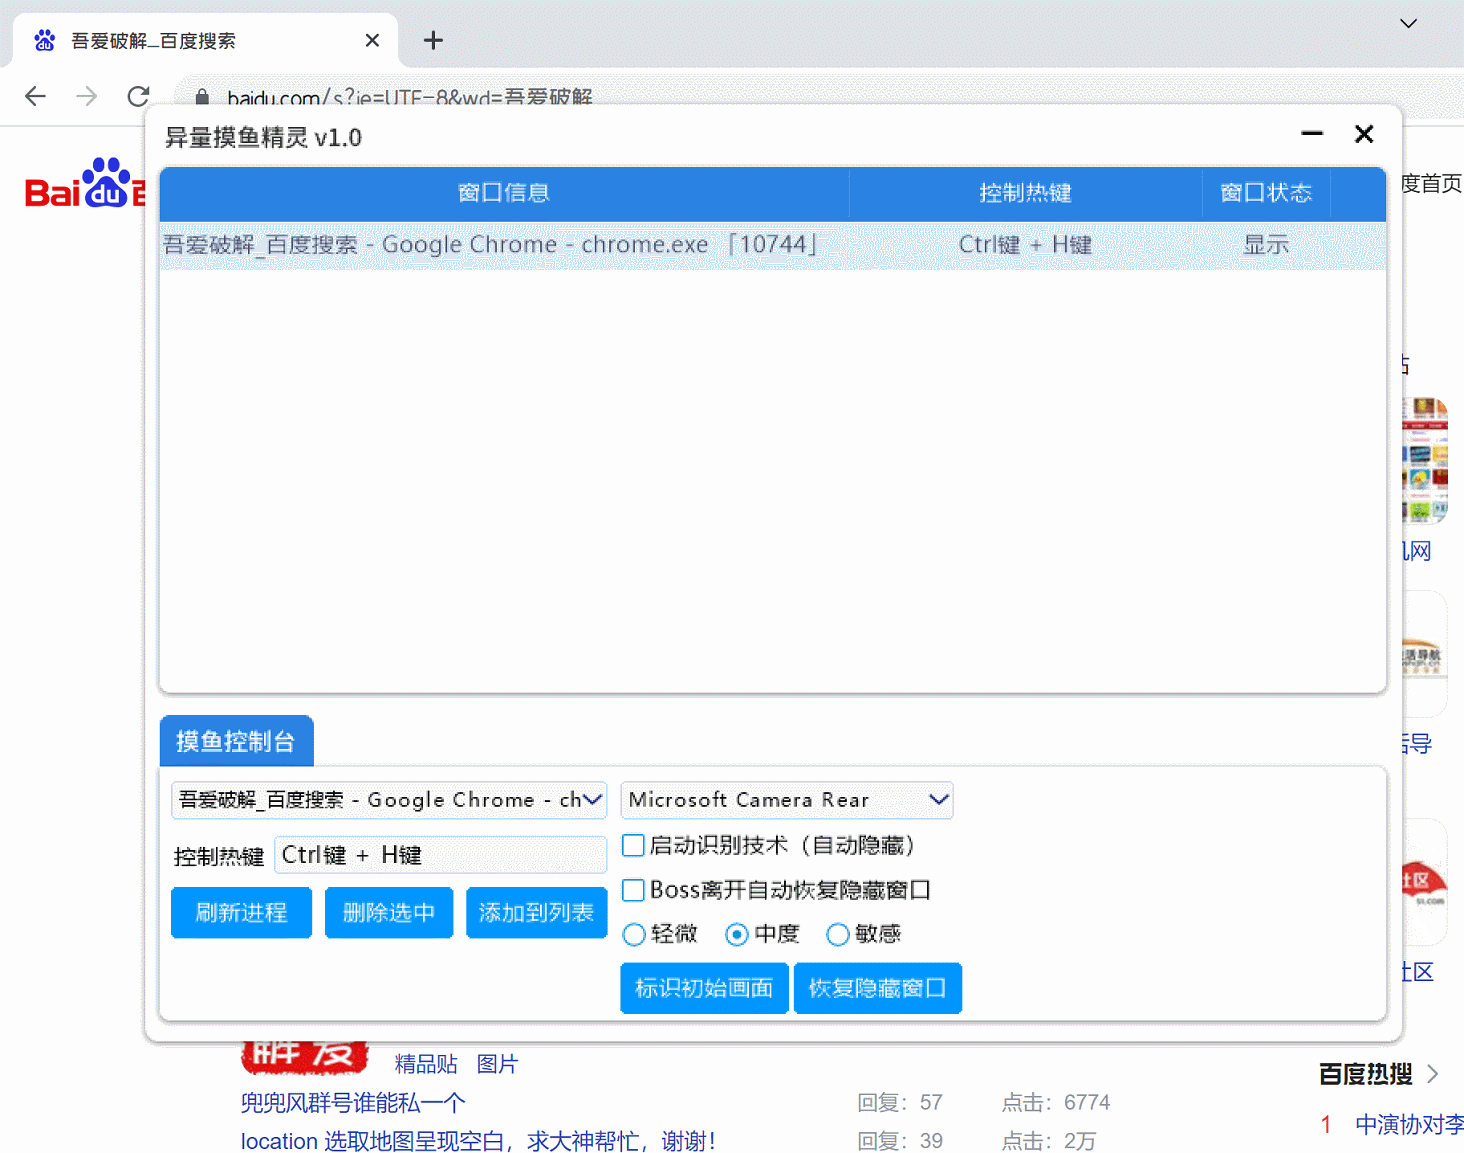Click the browser back arrow
The height and width of the screenshot is (1153, 1464).
click(x=35, y=96)
